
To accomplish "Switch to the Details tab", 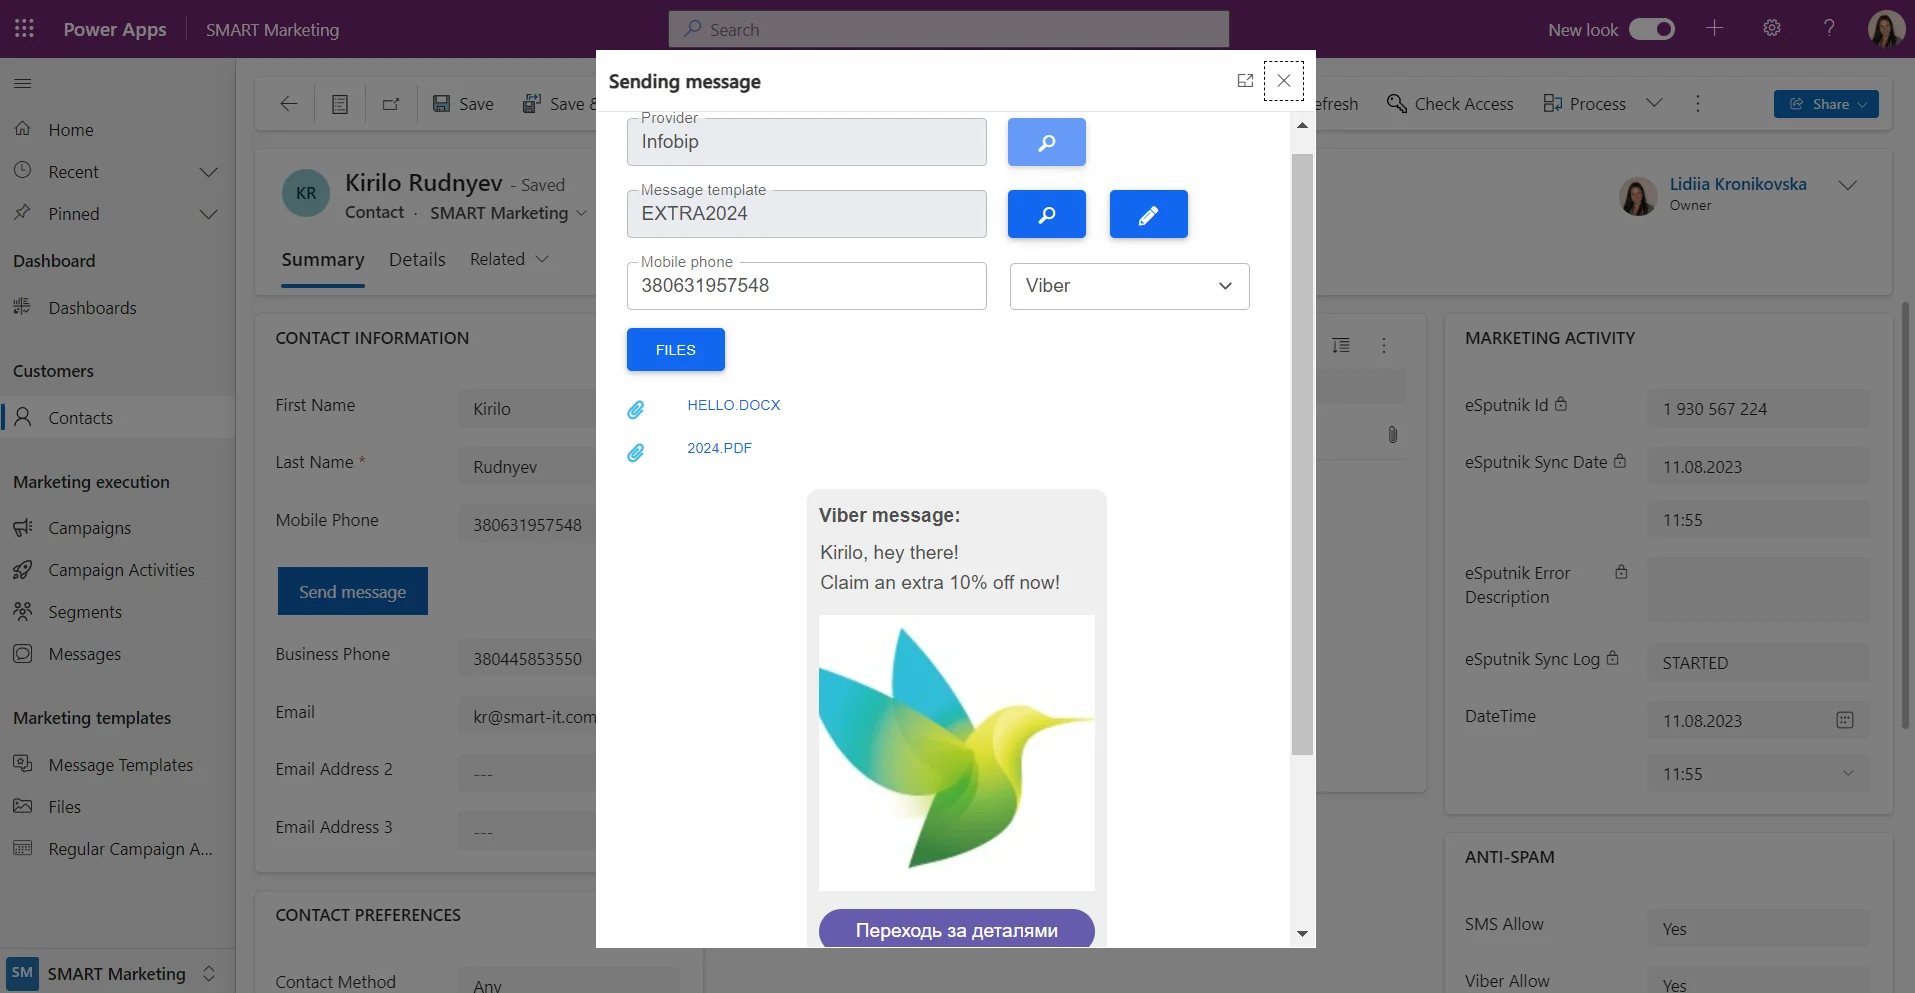I will pyautogui.click(x=417, y=260).
